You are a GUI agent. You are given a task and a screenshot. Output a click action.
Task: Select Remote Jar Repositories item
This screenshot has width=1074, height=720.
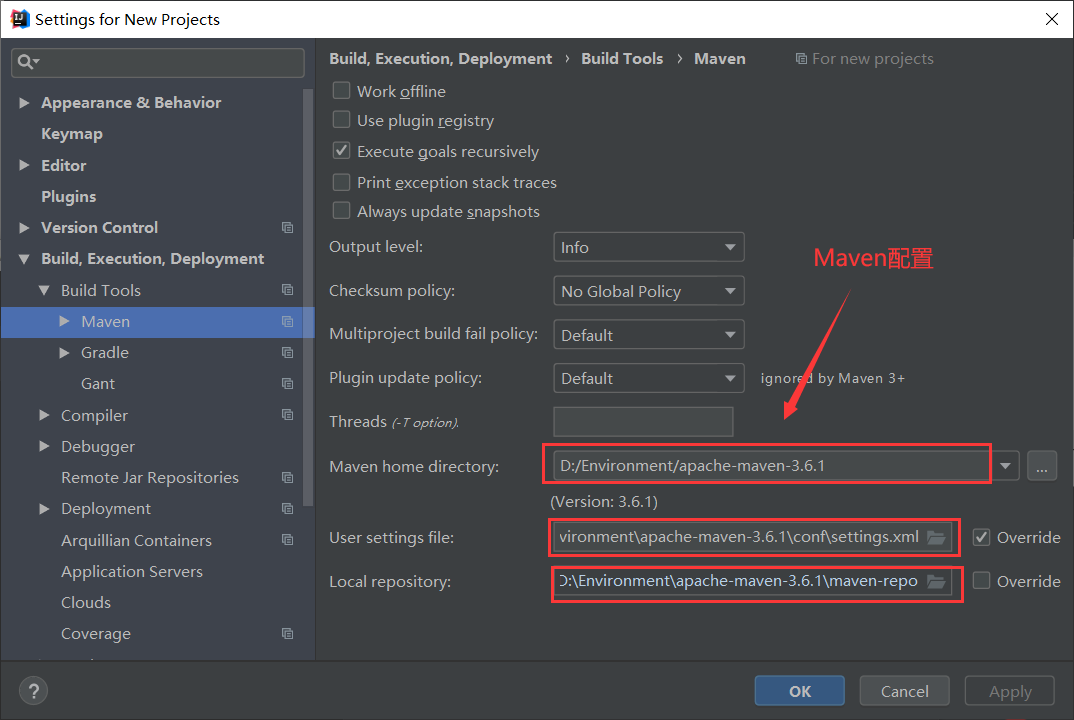[x=150, y=477]
